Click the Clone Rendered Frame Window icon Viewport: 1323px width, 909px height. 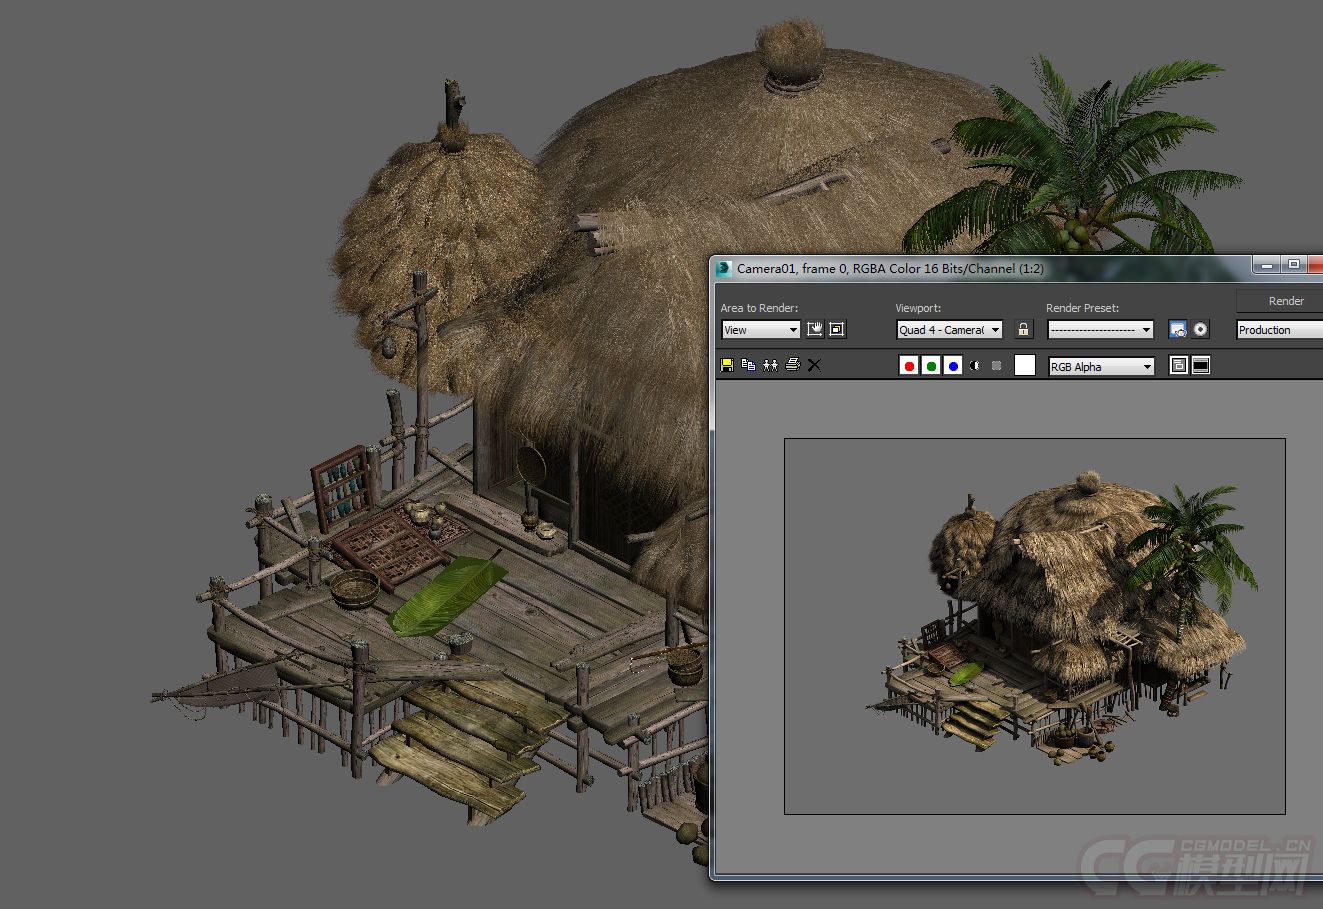770,365
